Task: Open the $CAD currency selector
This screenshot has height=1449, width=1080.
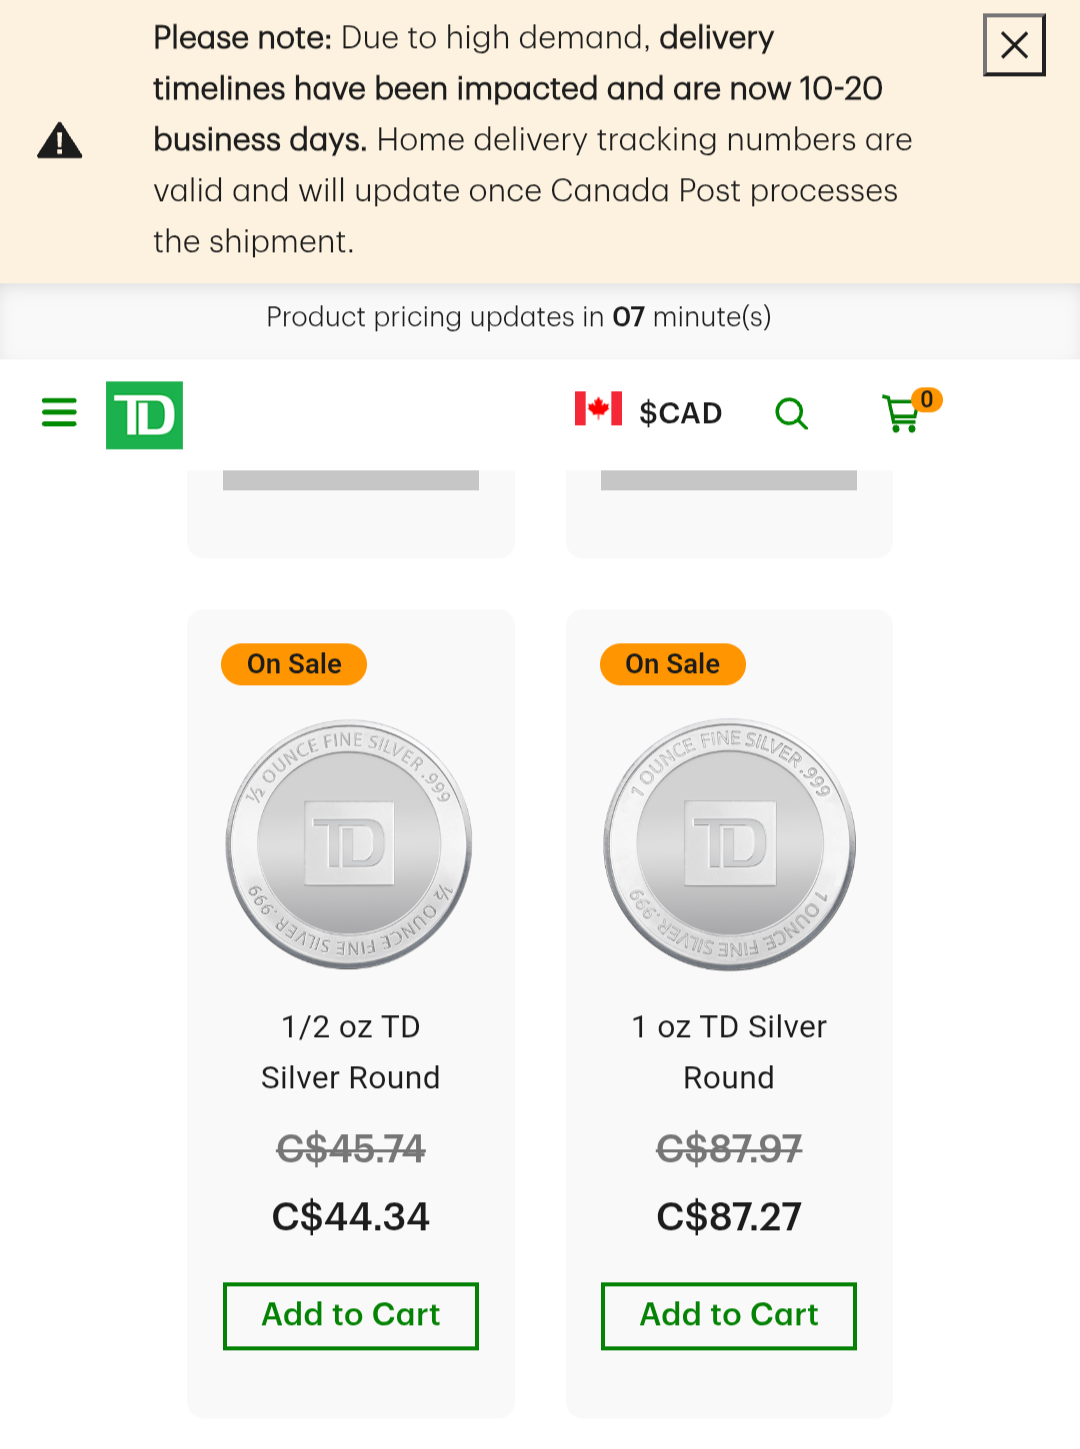Action: 680,413
